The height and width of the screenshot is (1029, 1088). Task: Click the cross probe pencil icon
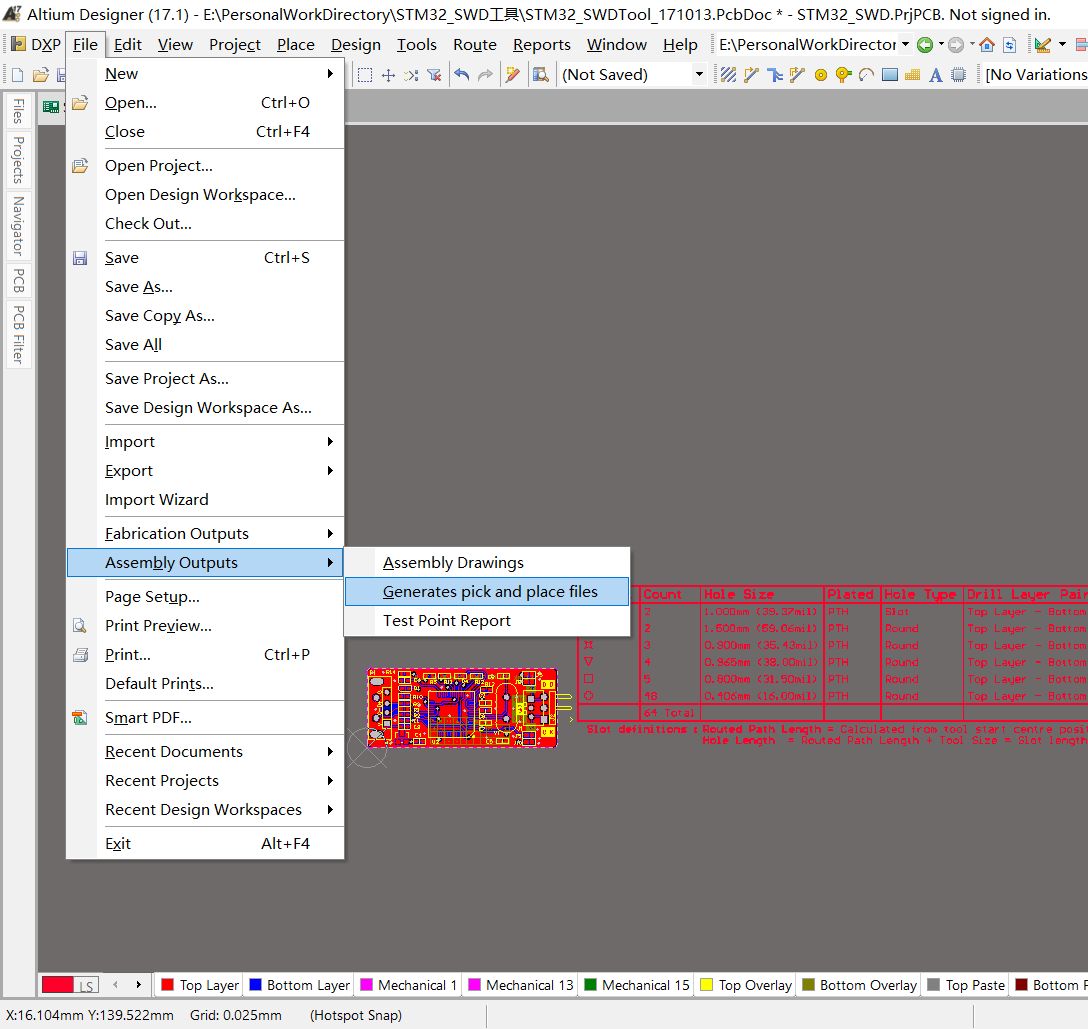(x=513, y=75)
